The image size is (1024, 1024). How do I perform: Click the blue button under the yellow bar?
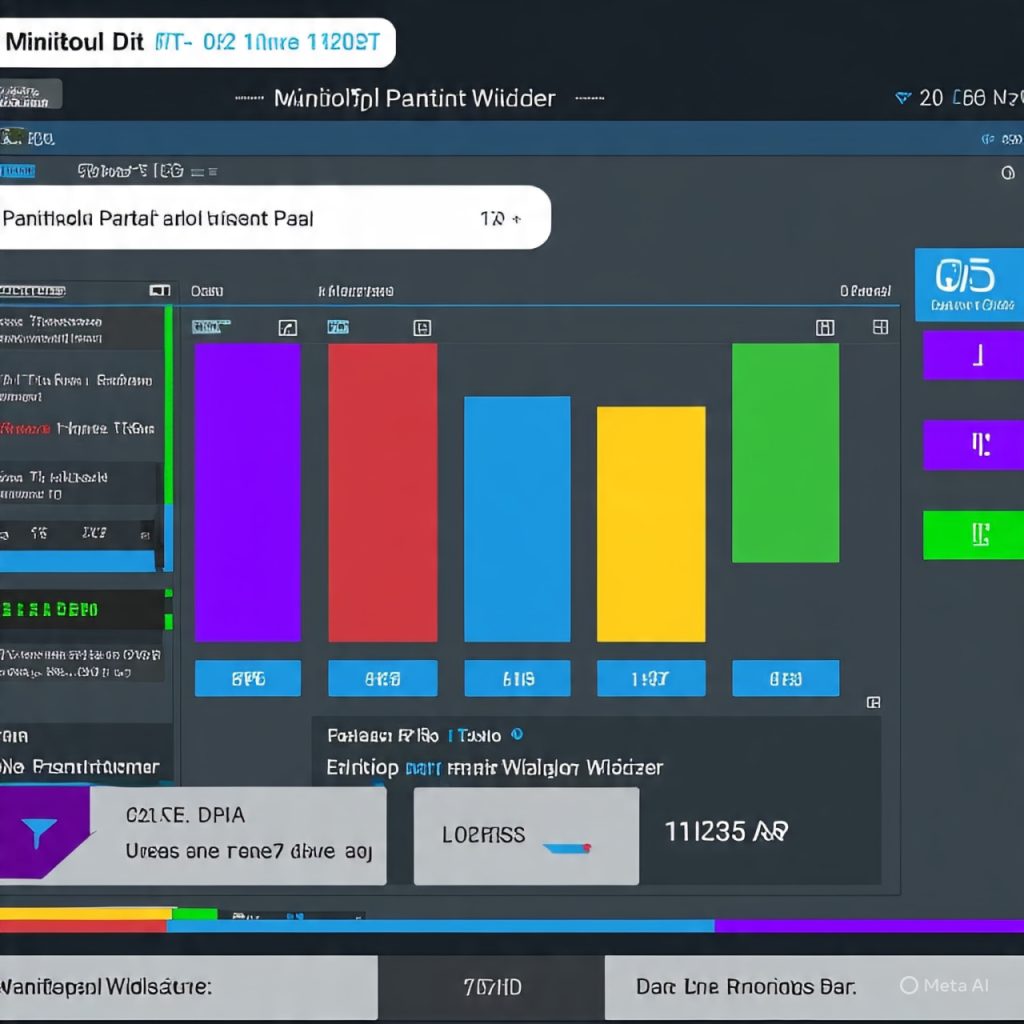[x=650, y=679]
